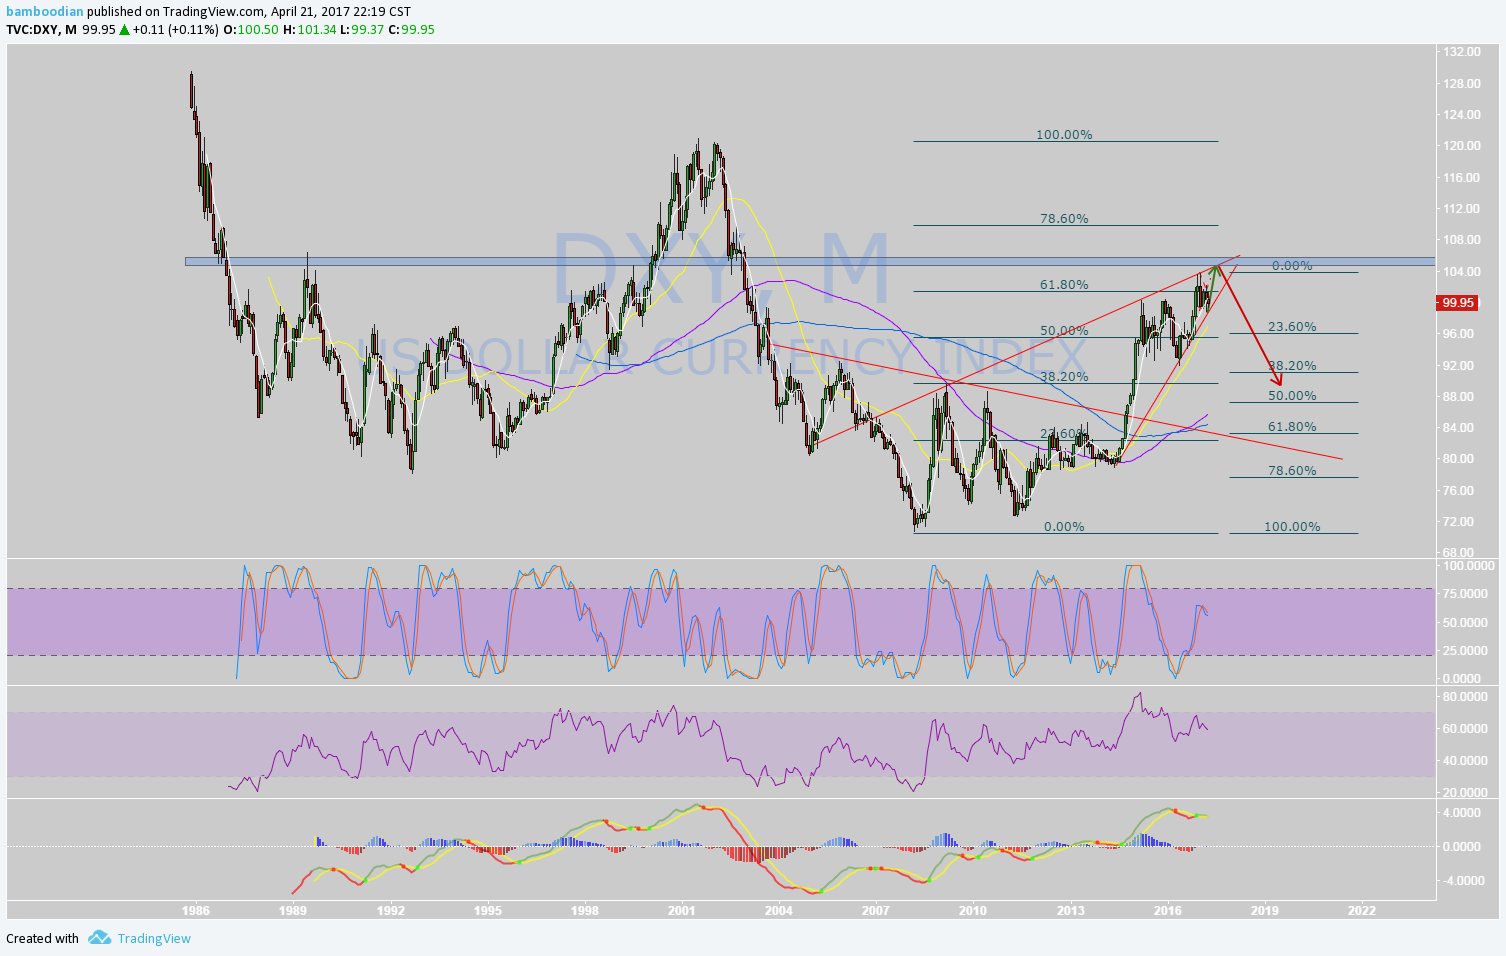Click the -4.0000 MACD axis label
1506x956 pixels.
1462,881
